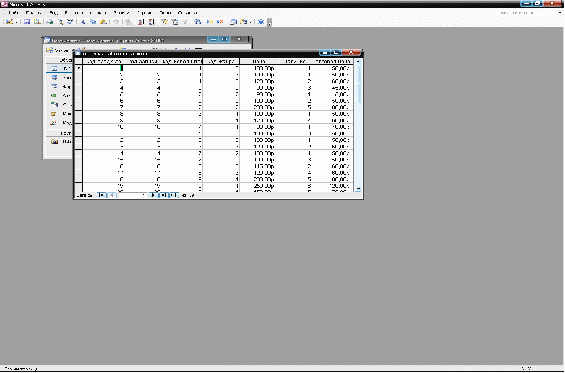
Task: Select Forms in Database window objects
Action: click(59, 86)
